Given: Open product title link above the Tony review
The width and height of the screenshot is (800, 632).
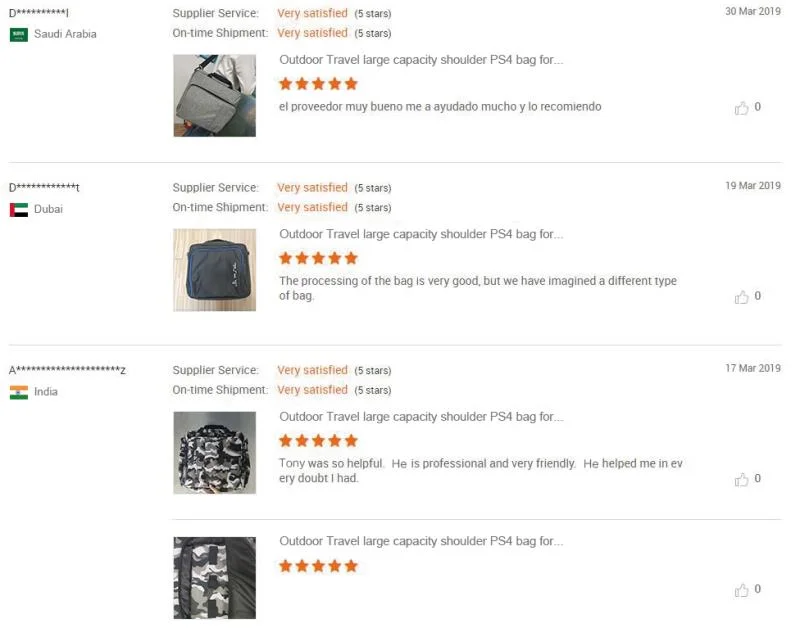Looking at the screenshot, I should (421, 417).
